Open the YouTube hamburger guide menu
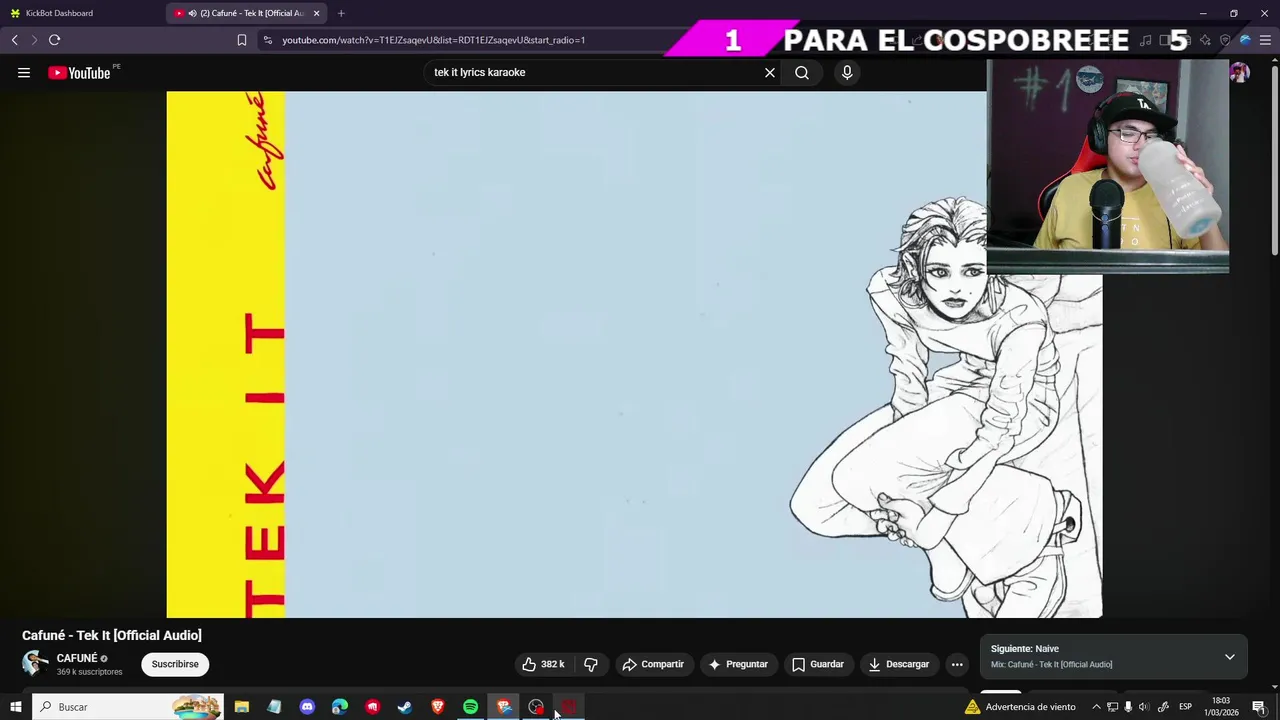Viewport: 1280px width, 720px height. tap(24, 72)
